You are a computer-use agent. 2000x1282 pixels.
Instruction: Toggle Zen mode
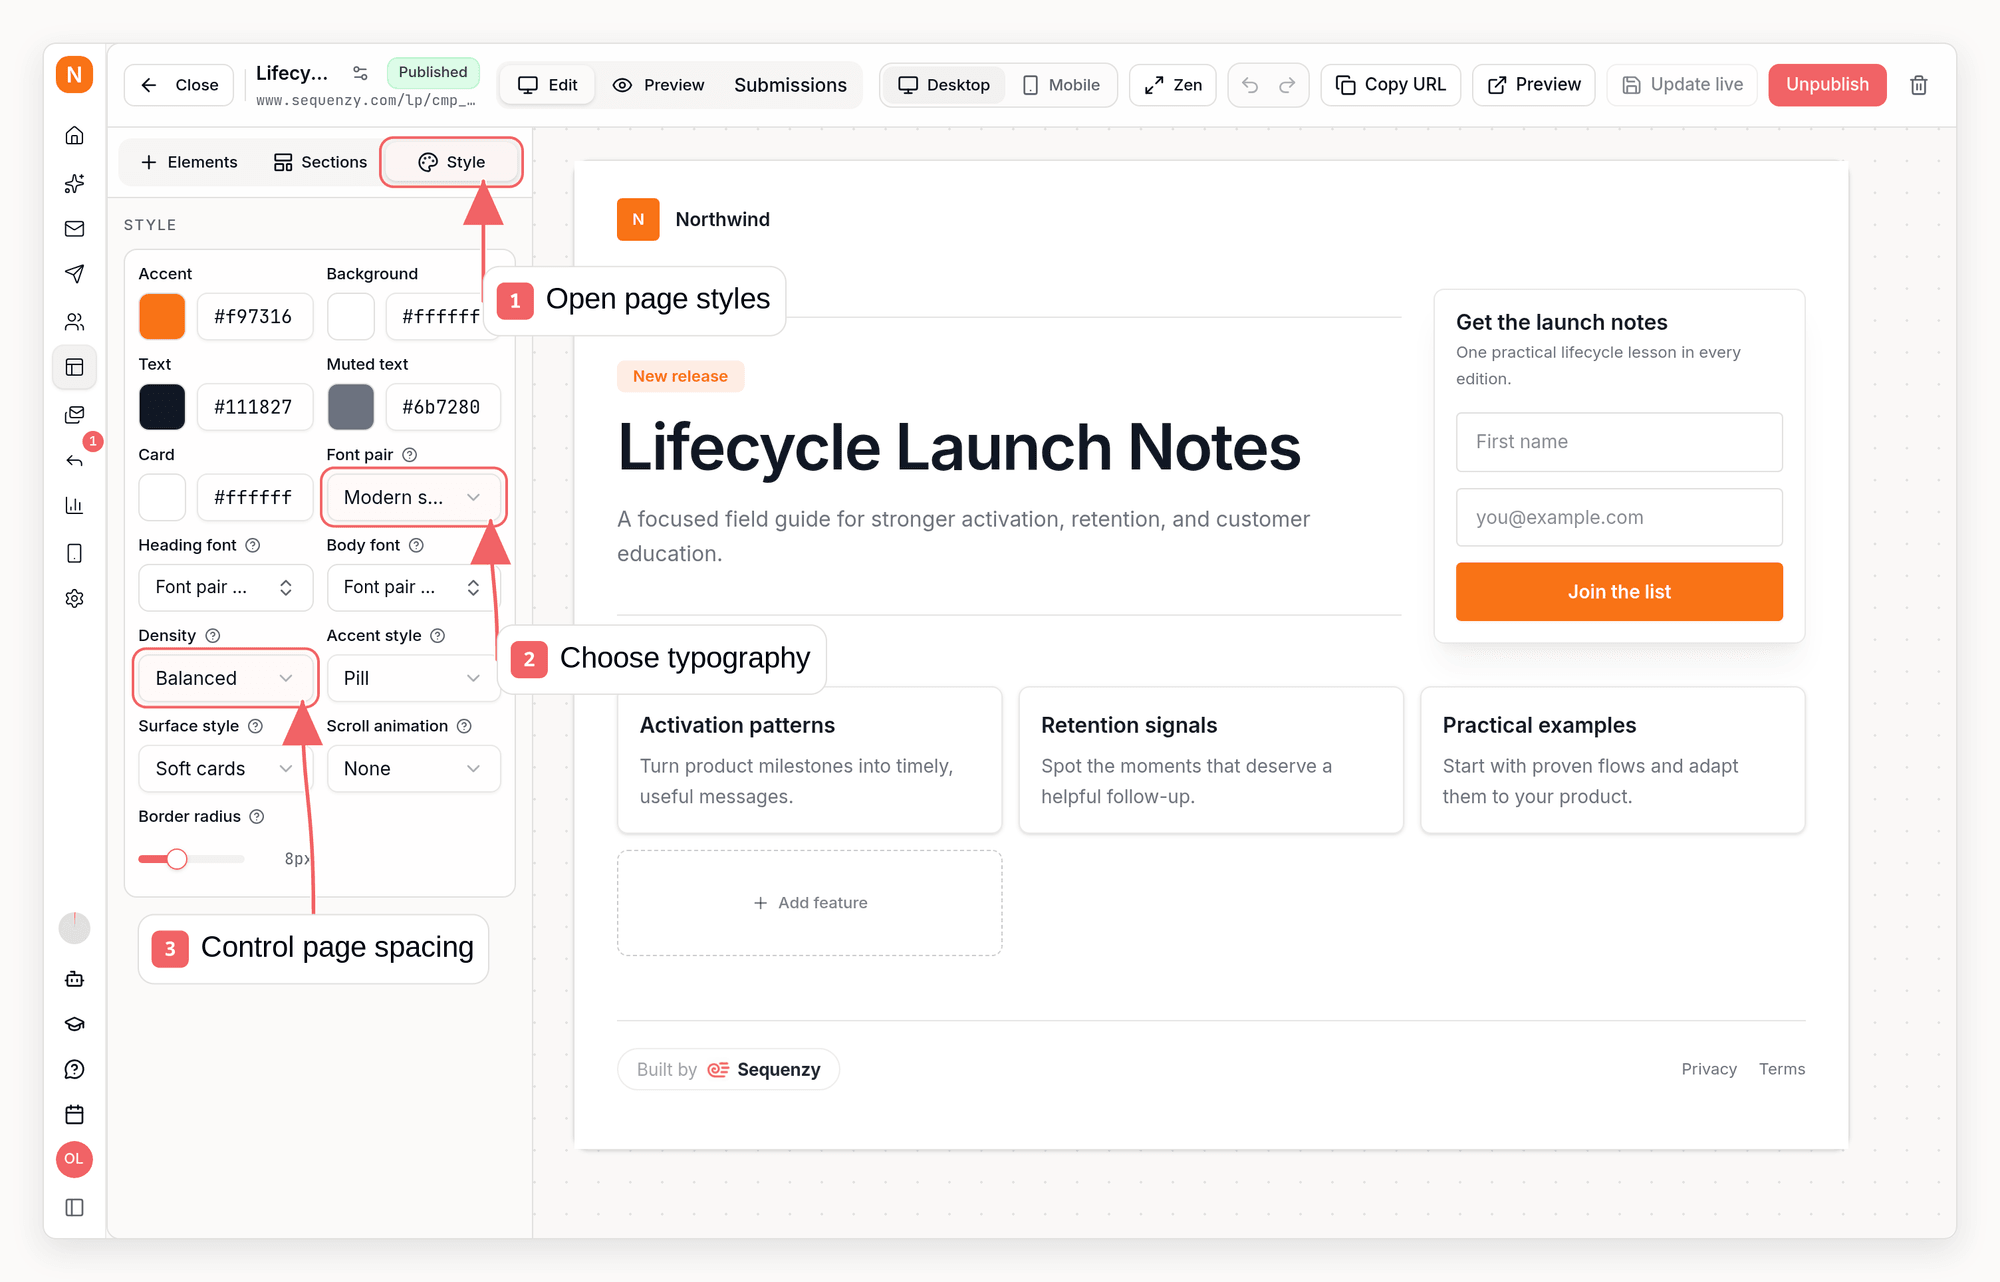tap(1173, 85)
